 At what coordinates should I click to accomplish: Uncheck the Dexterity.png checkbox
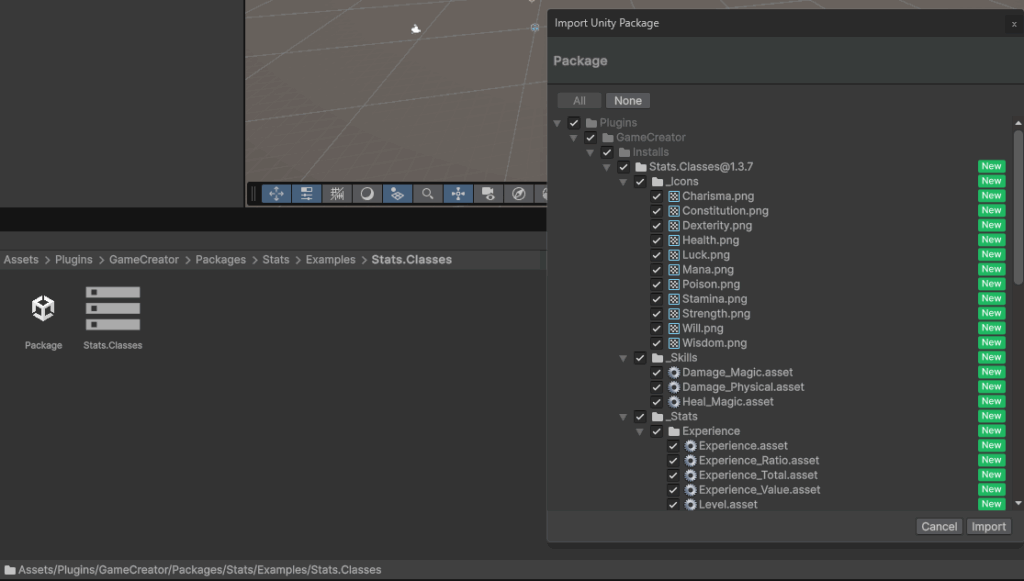click(x=656, y=225)
